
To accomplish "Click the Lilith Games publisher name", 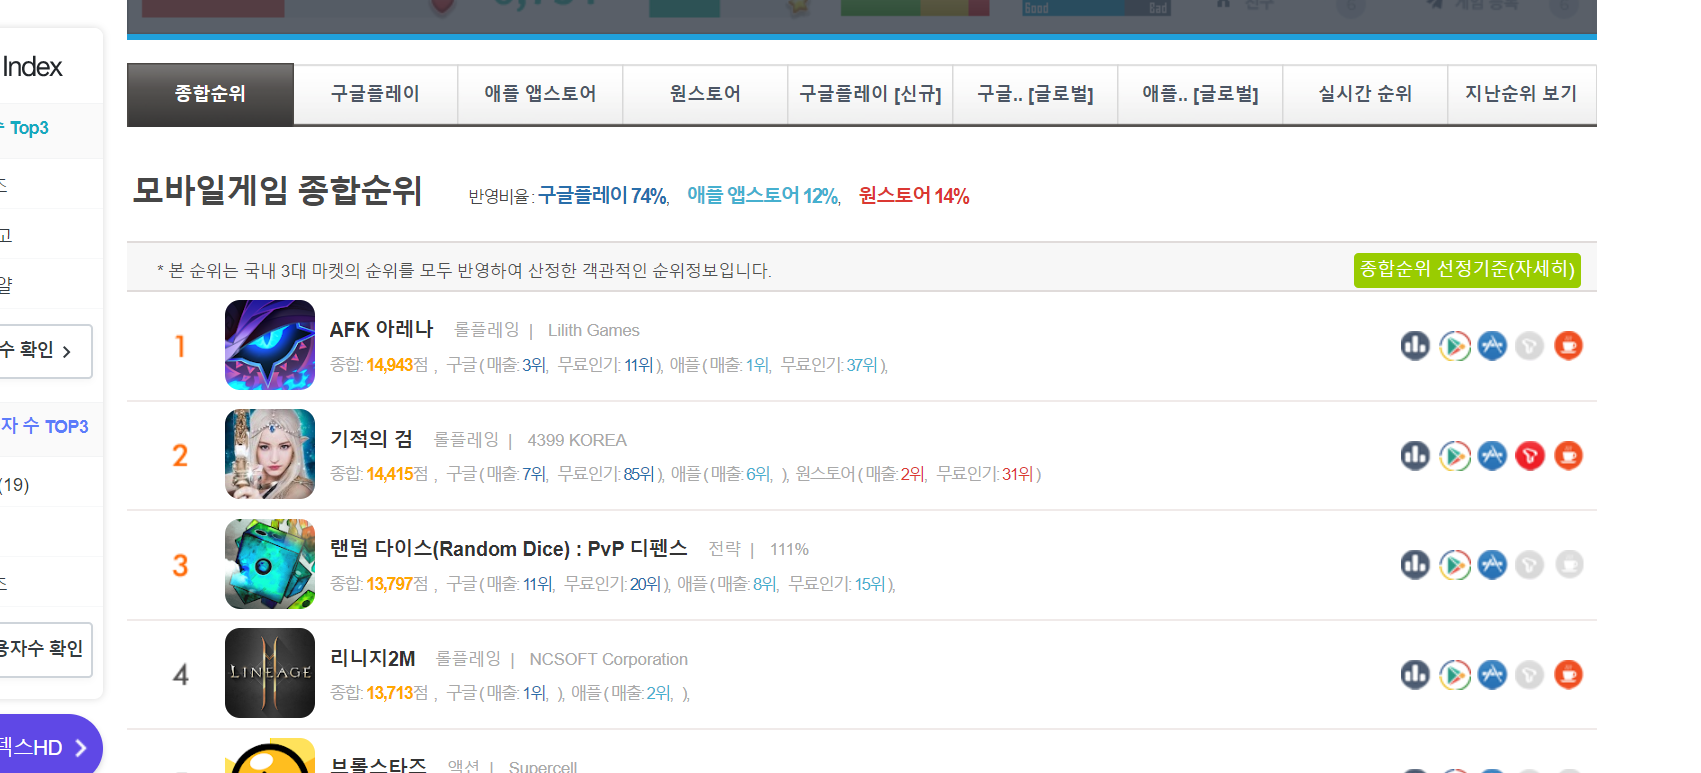I will [593, 330].
